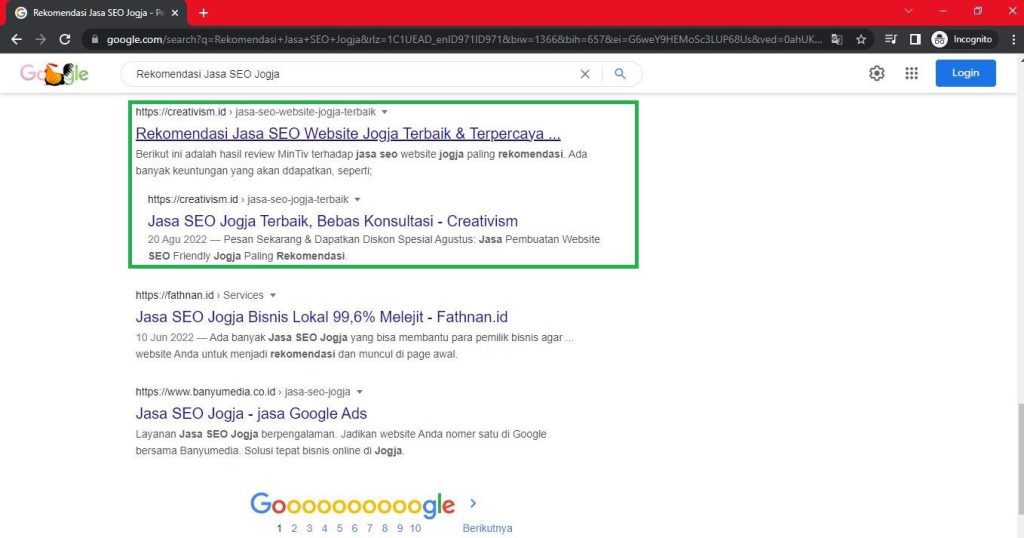The height and width of the screenshot is (538, 1024).
Task: Open the media control icon in the toolbar
Action: pos(891,39)
